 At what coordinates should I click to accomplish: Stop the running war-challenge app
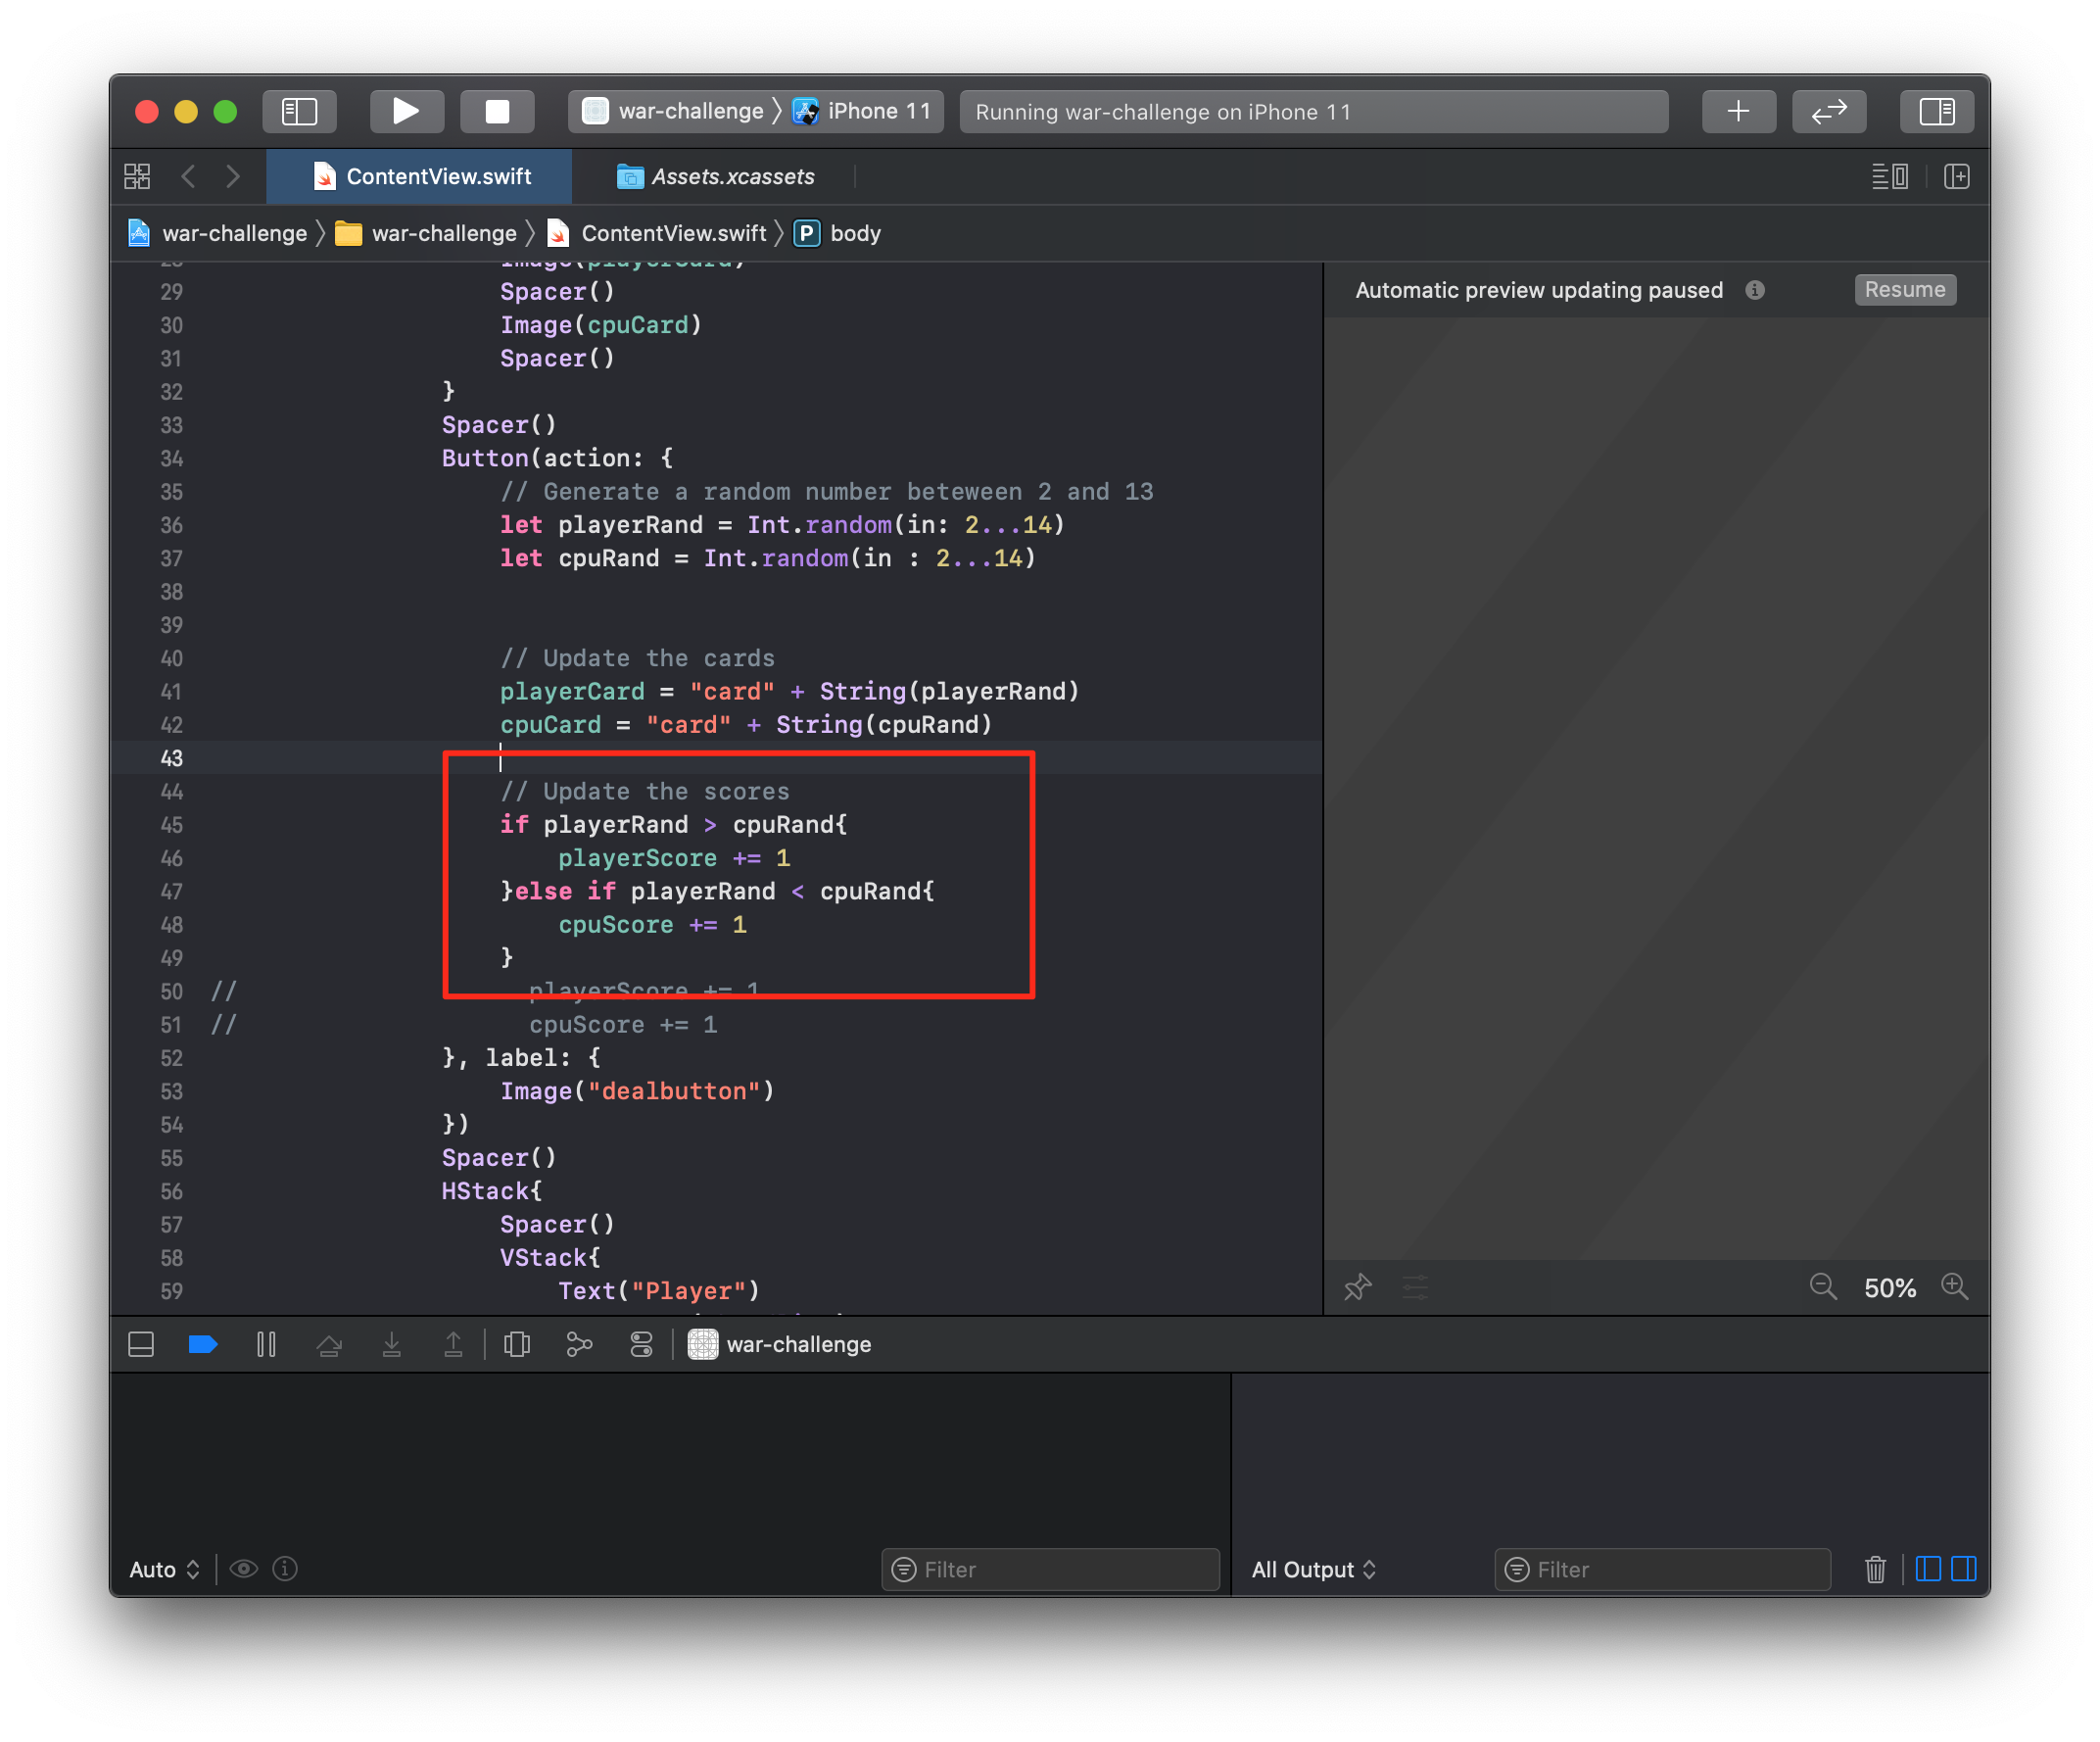coord(497,111)
